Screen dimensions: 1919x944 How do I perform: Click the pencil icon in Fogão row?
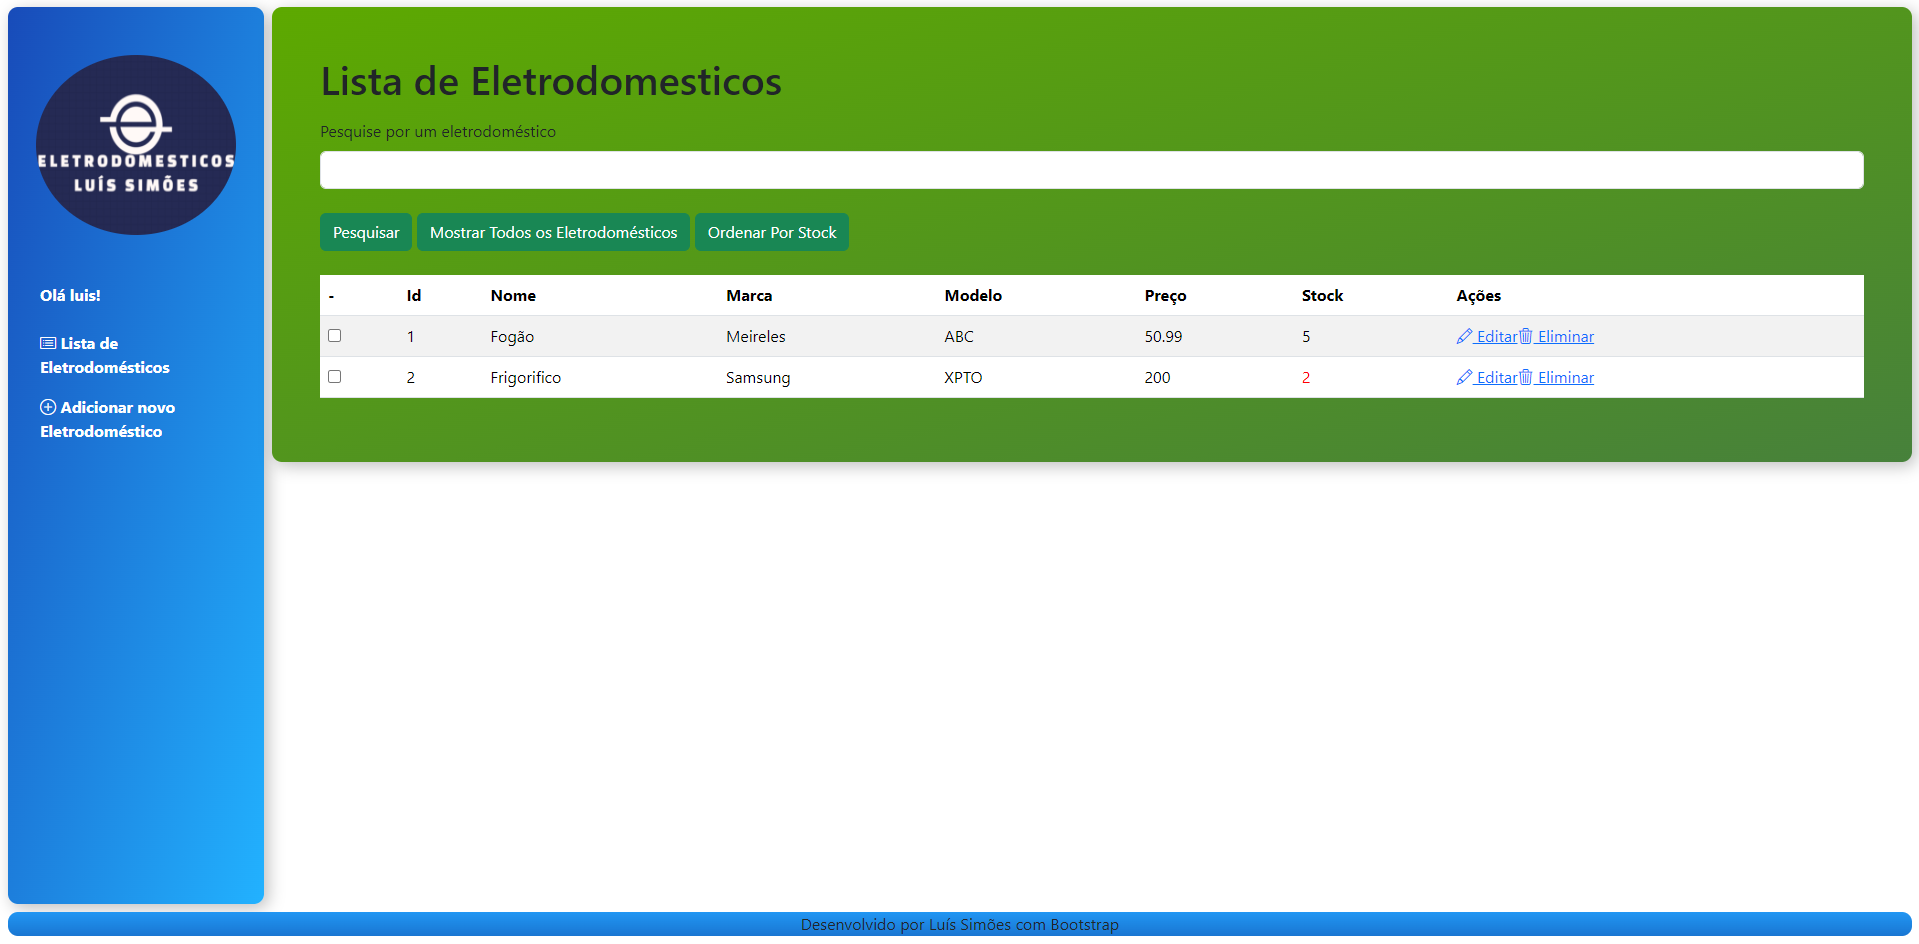coord(1464,337)
